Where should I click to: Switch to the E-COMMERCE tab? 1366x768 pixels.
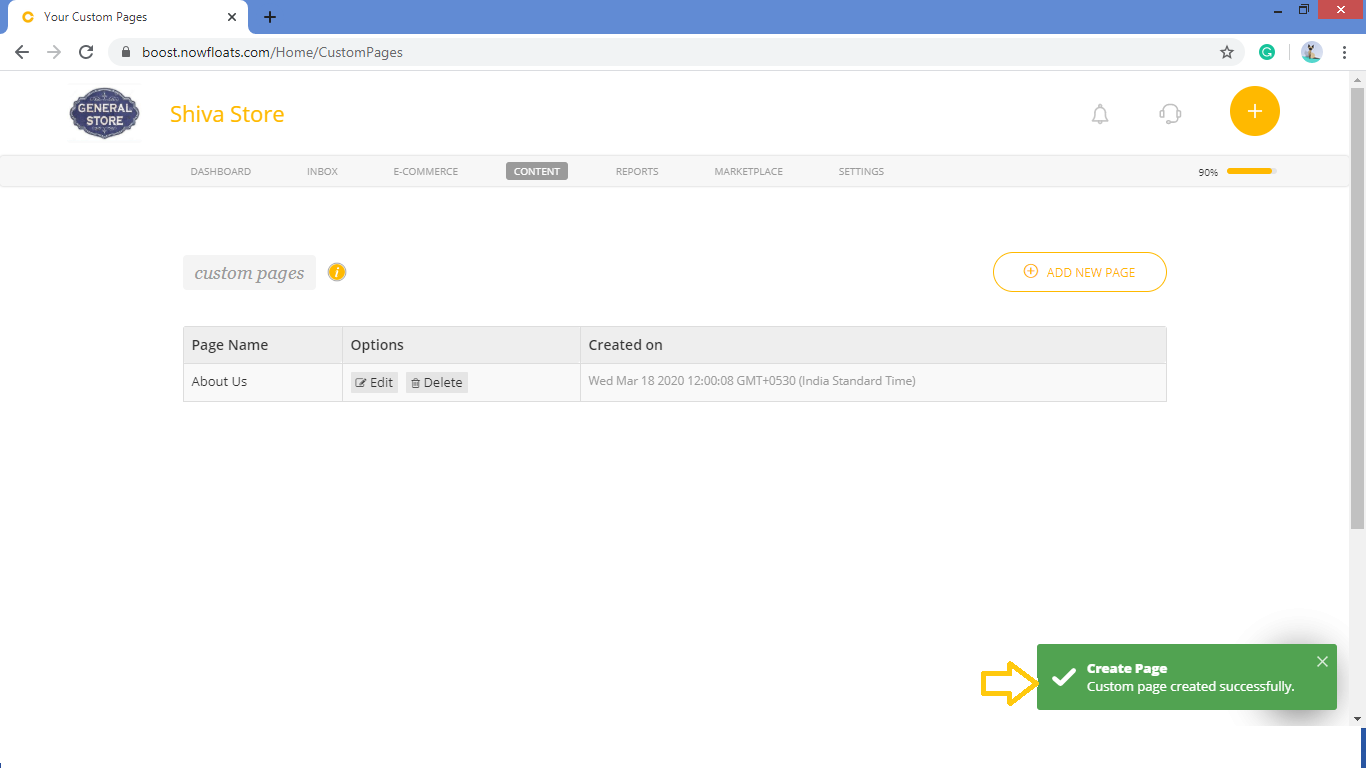pos(425,171)
